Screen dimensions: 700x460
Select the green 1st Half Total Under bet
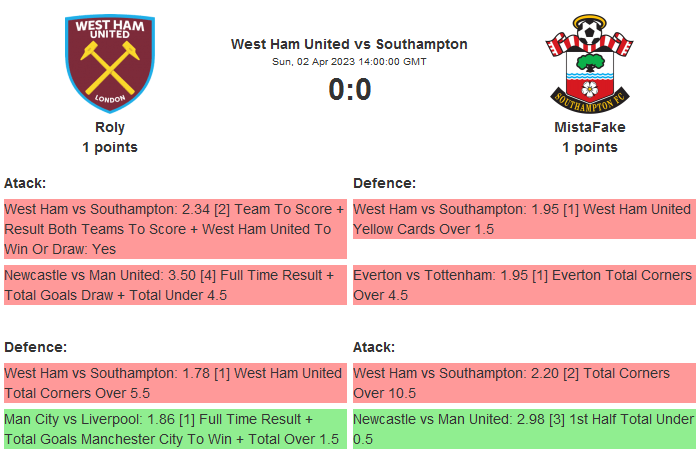pos(524,429)
